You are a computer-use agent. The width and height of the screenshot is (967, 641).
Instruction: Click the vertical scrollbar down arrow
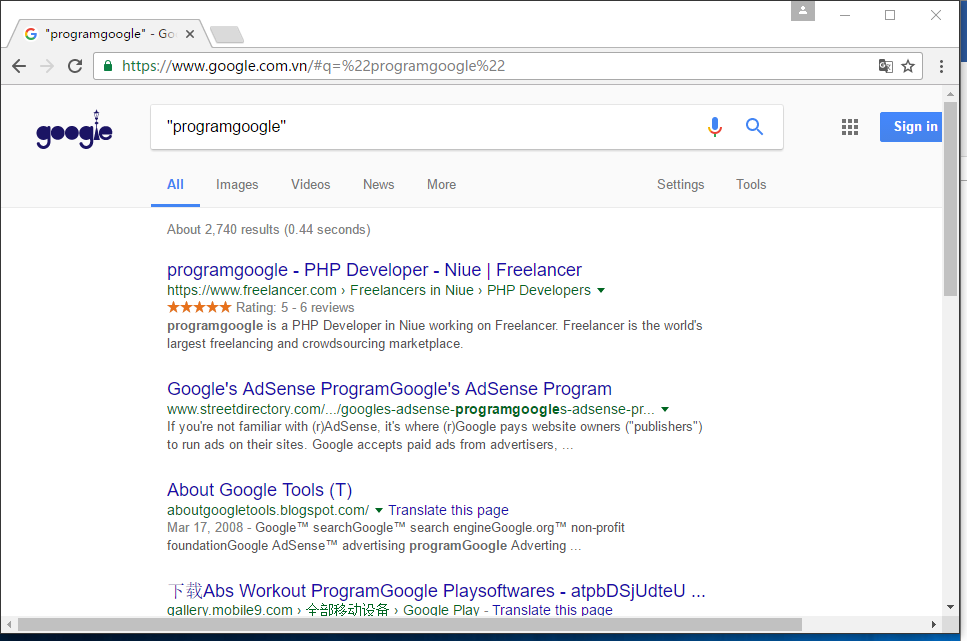950,607
